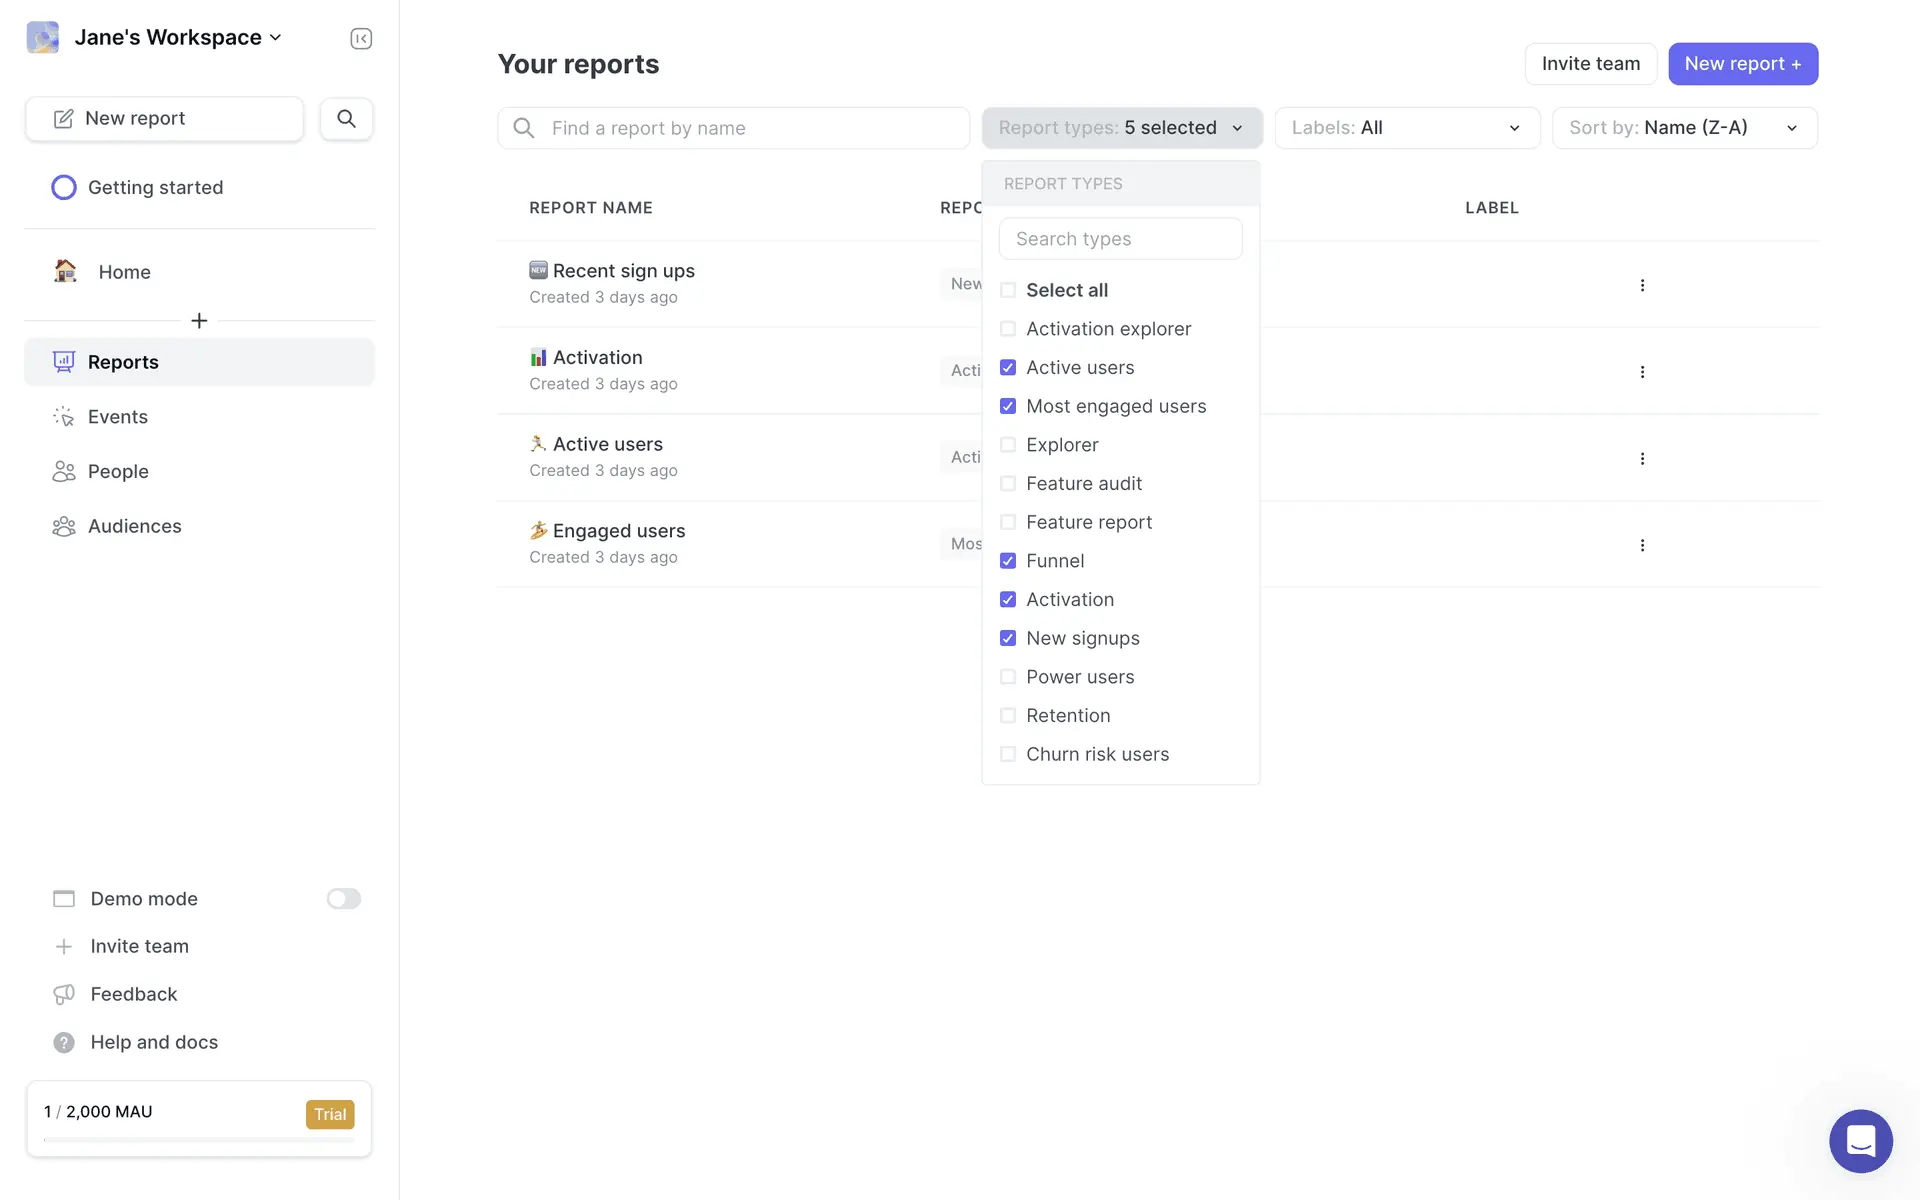Screen dimensions: 1920x1200
Task: Open the Audiences sidebar section
Action: point(134,526)
